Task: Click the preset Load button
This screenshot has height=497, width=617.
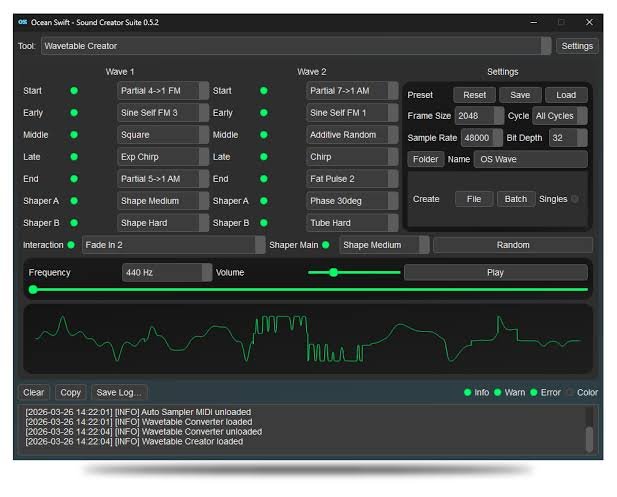Action: click(x=566, y=95)
